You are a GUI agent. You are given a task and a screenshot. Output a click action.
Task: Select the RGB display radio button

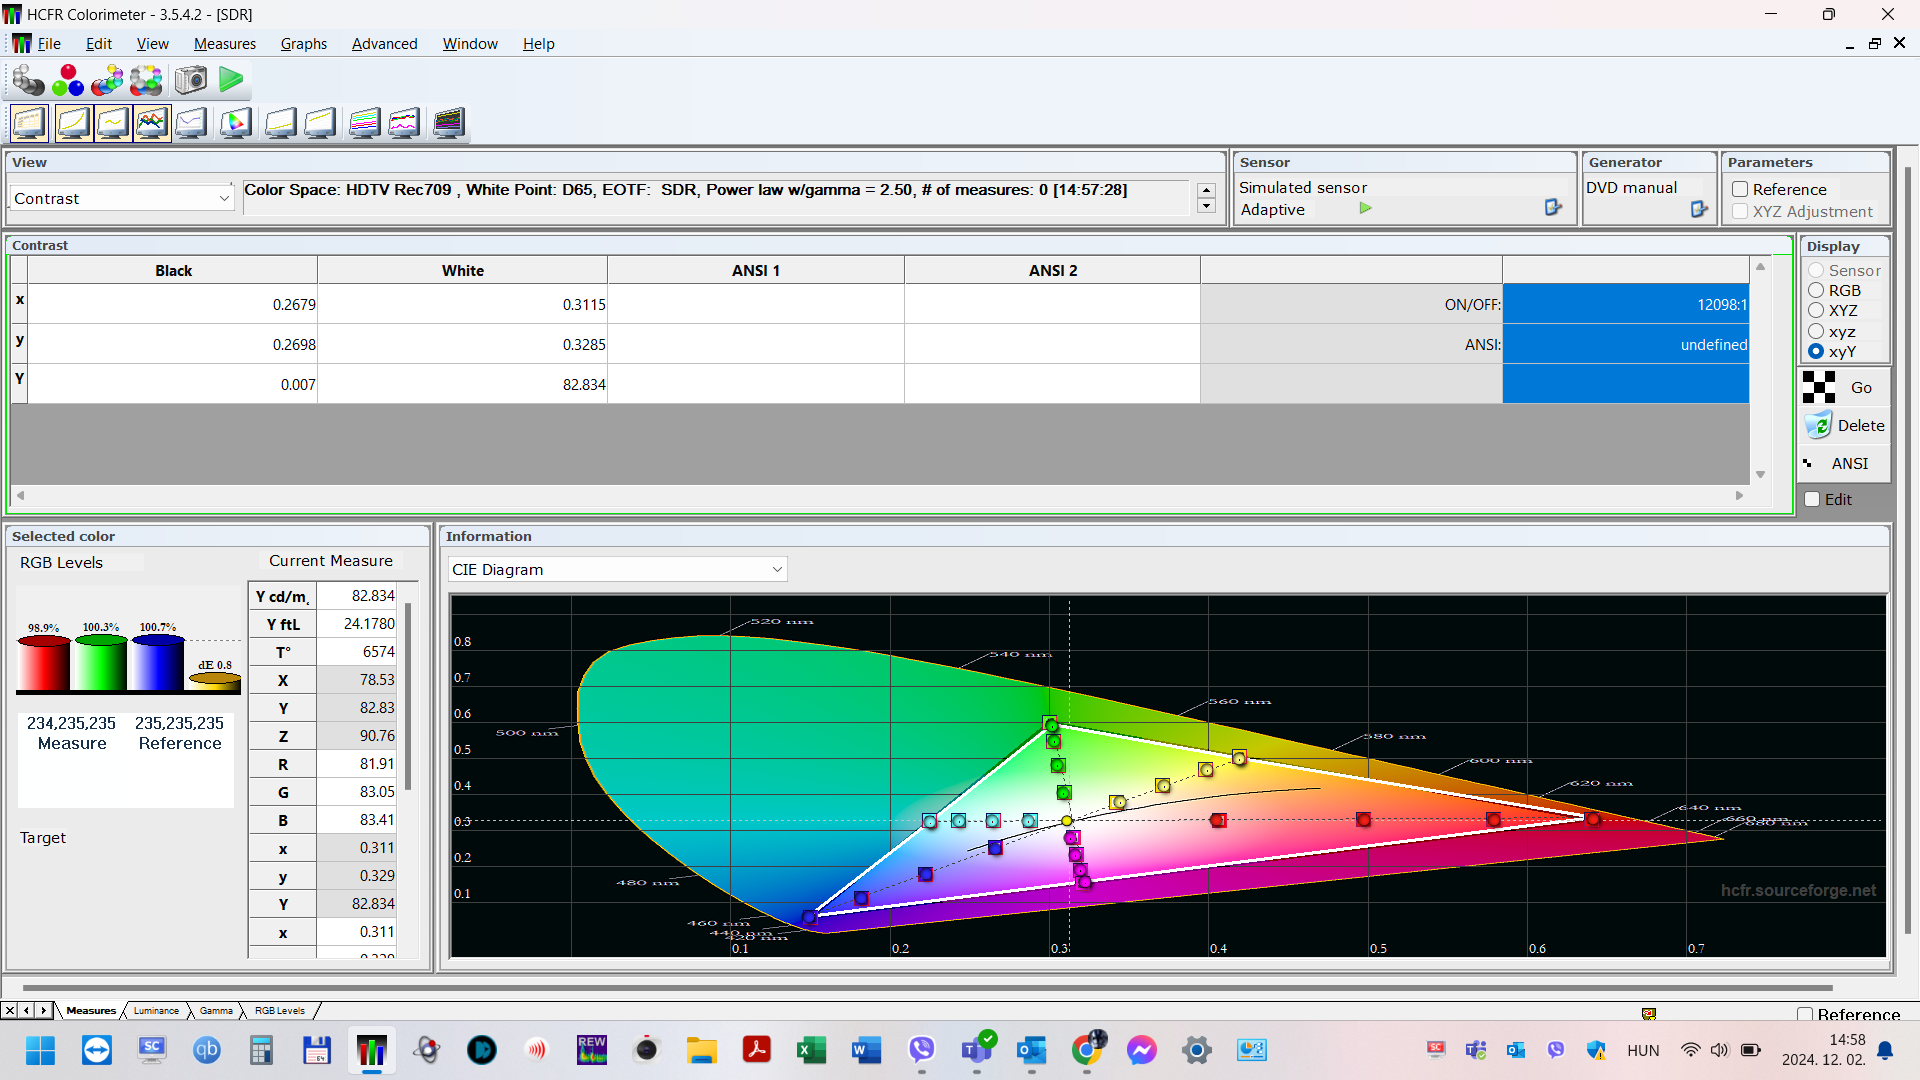click(1816, 290)
